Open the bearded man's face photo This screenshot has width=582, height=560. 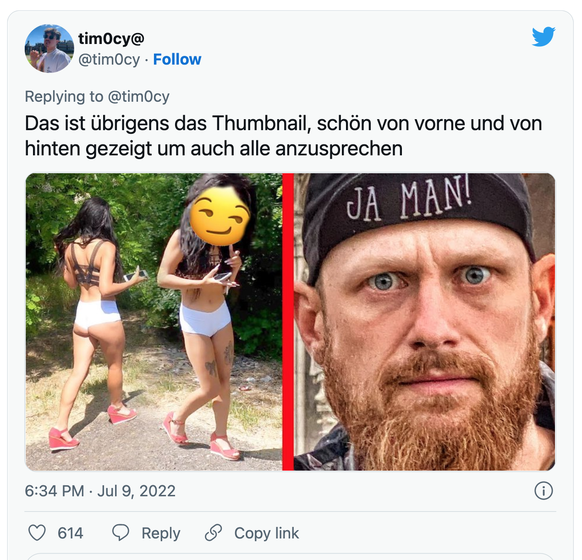[x=424, y=322]
